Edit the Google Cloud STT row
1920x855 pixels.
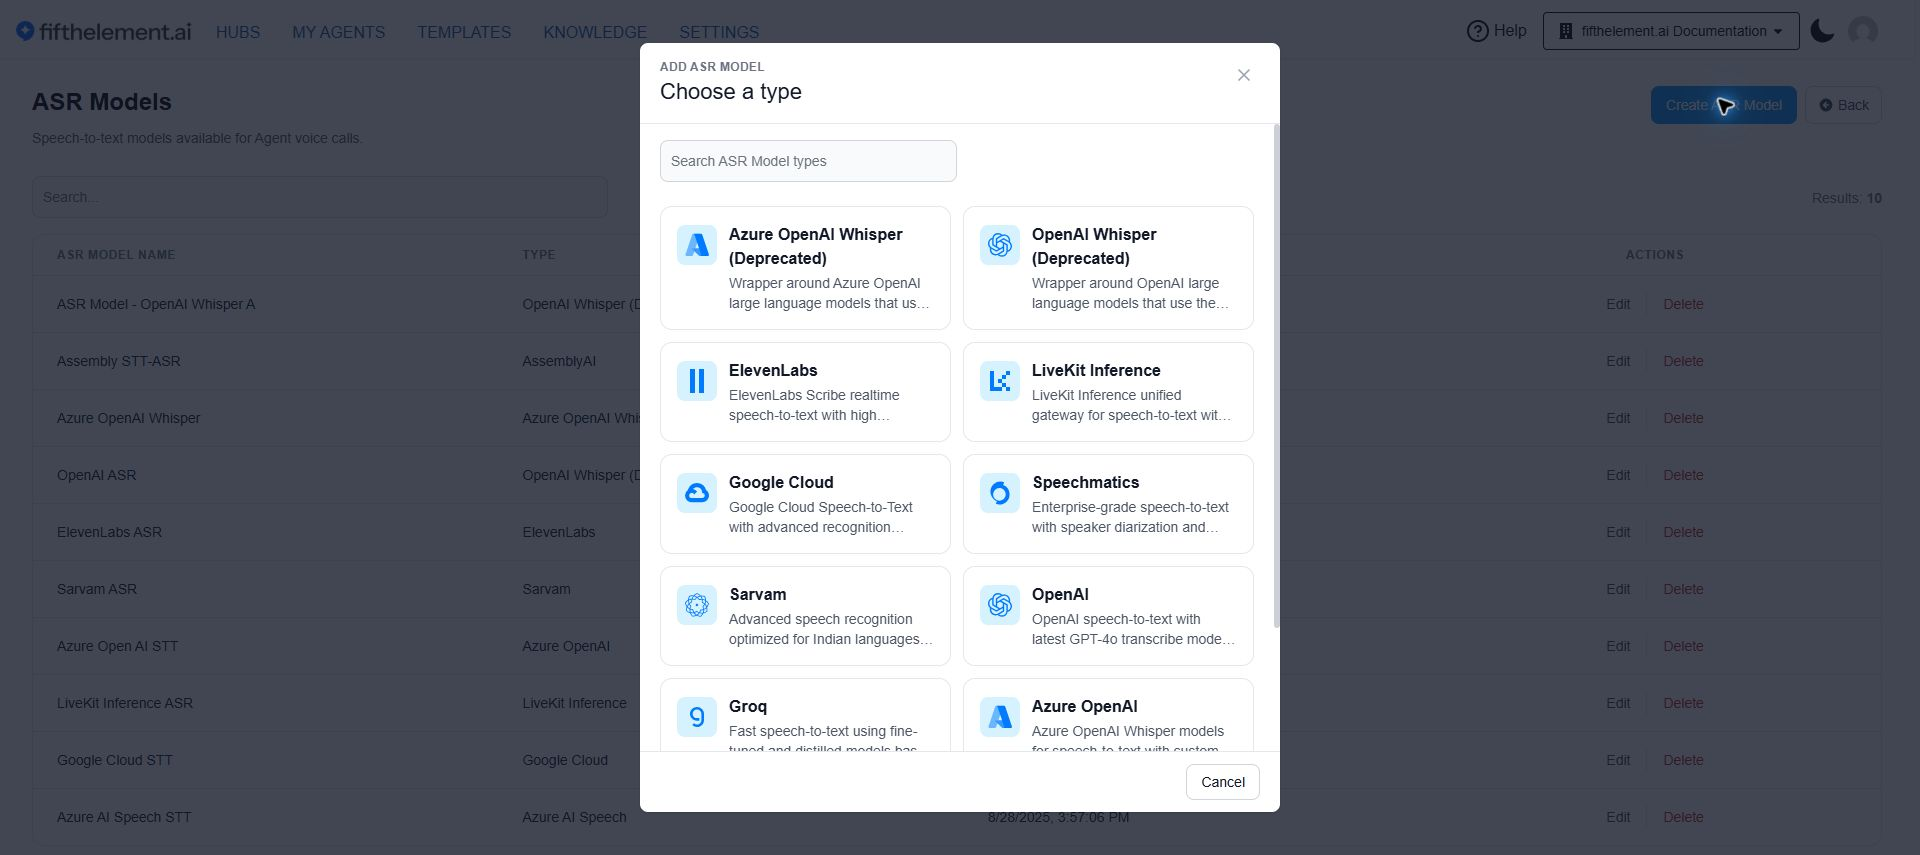pyautogui.click(x=1618, y=760)
